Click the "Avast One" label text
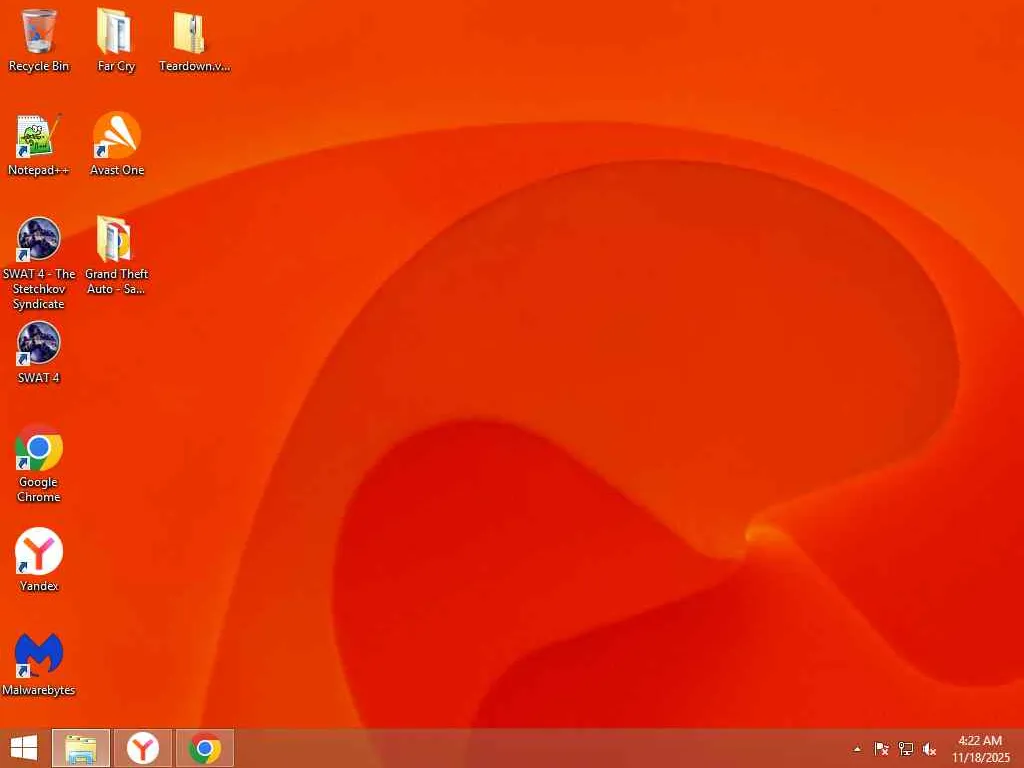Screen dimensions: 1024x768 pos(117,170)
